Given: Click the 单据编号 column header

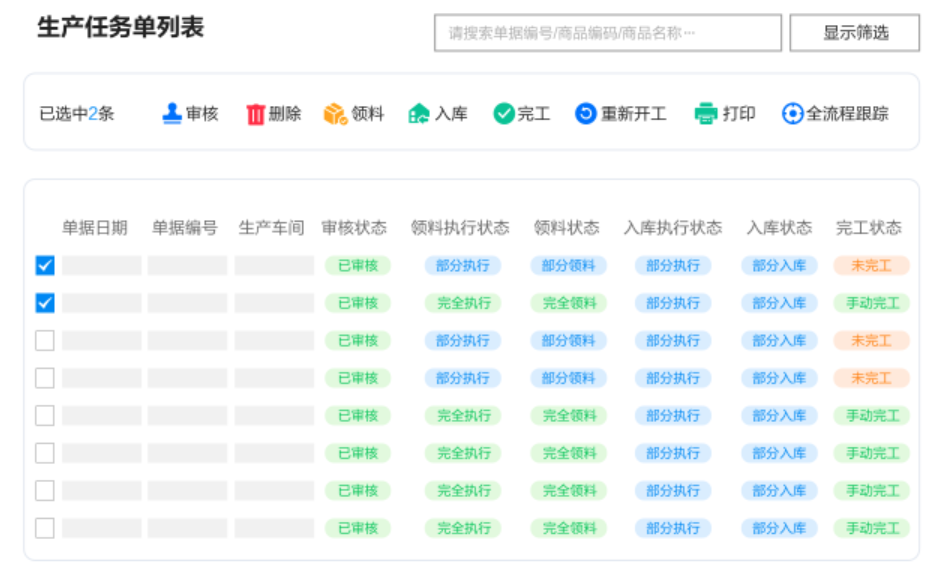Looking at the screenshot, I should (184, 228).
